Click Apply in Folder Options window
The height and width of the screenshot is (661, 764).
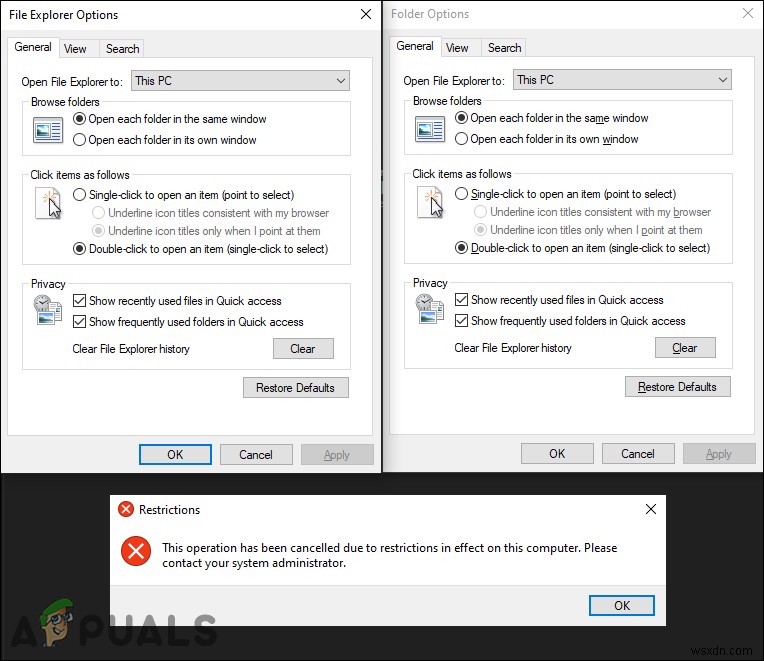[x=719, y=453]
